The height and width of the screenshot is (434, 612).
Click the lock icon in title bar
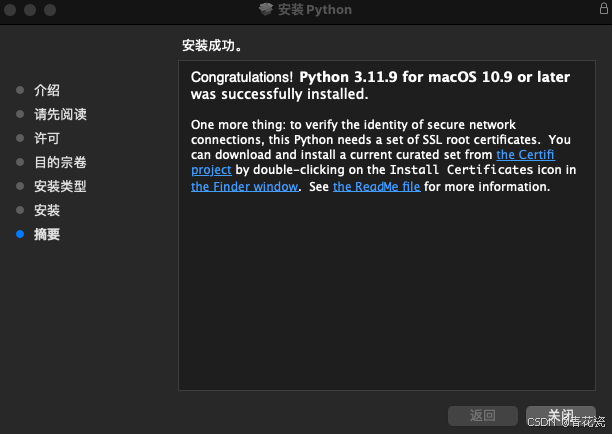604,9
